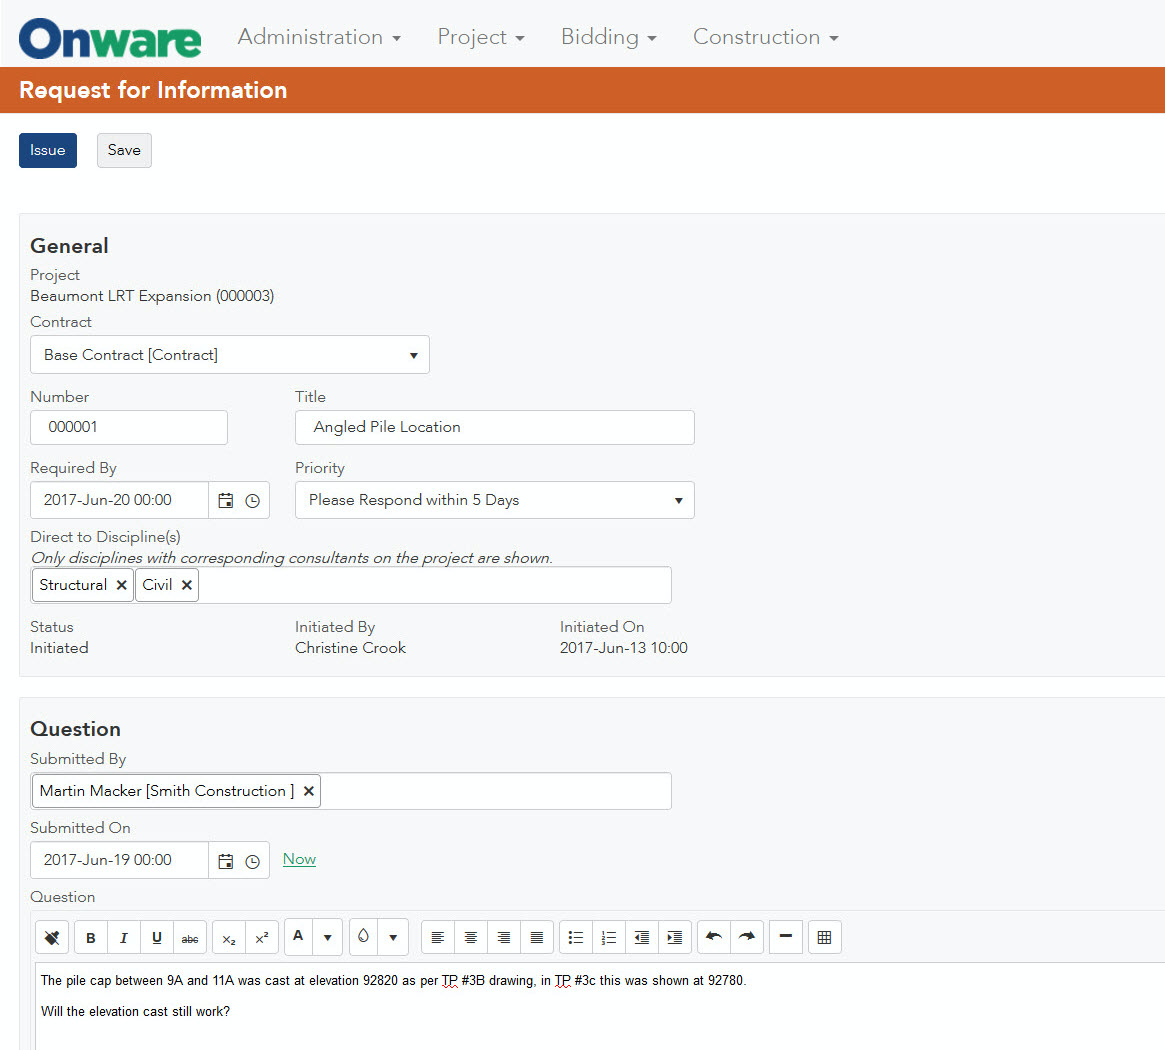Screen dimensions: 1165x1050
Task: Remove the Structural discipline tag
Action: coord(121,585)
